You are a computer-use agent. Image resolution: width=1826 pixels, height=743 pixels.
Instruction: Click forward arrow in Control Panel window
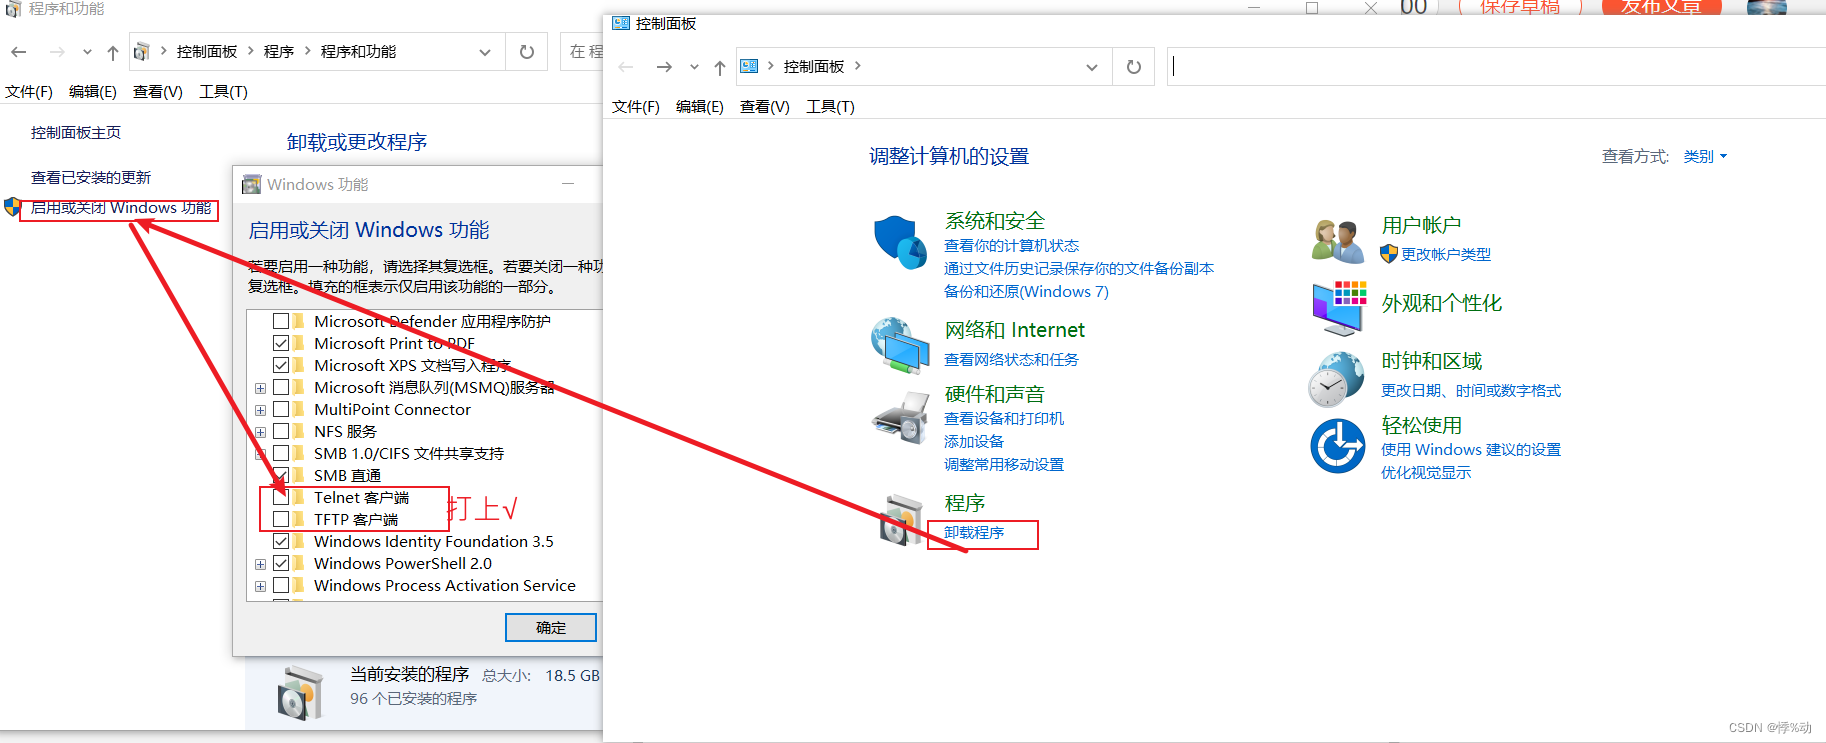tap(664, 67)
